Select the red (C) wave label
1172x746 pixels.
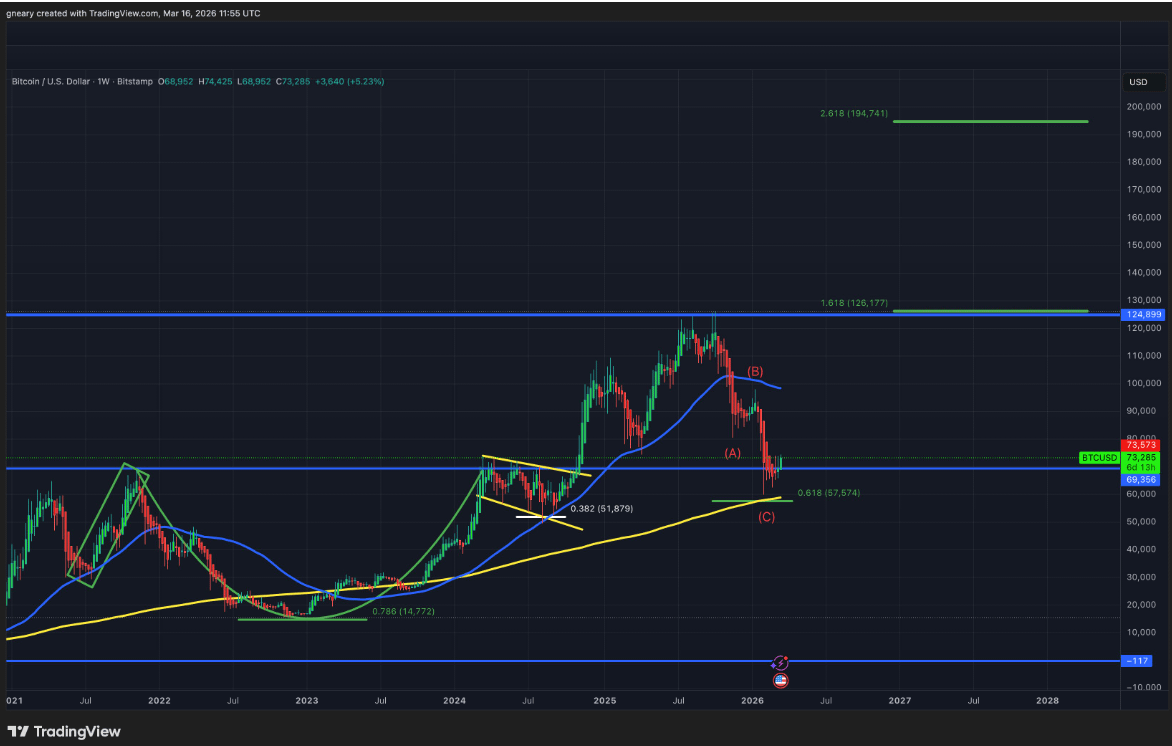coord(766,517)
